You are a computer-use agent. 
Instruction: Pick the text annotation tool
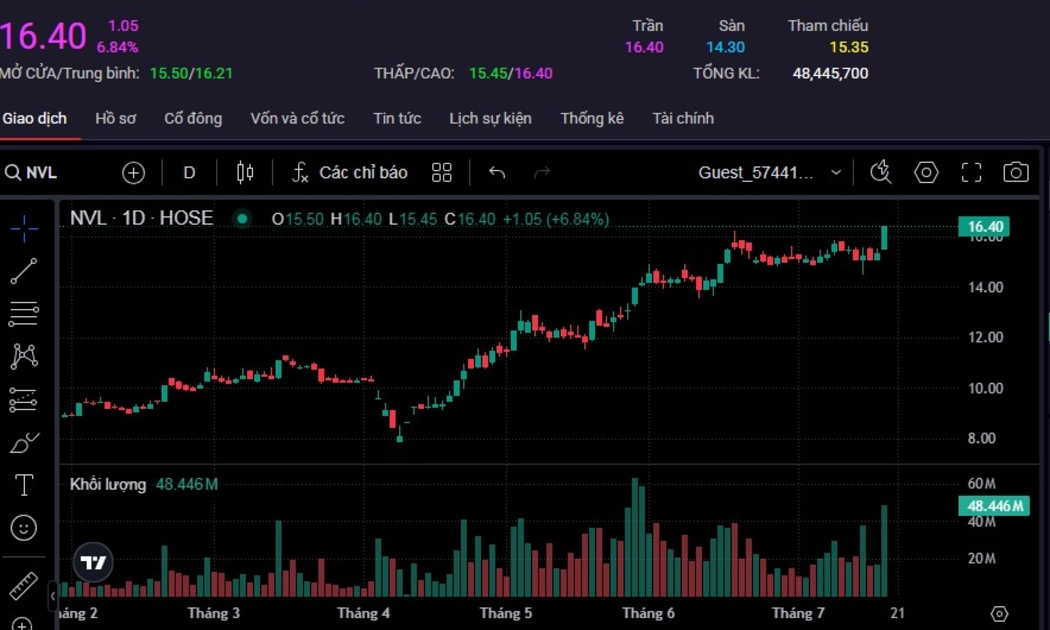click(x=24, y=485)
